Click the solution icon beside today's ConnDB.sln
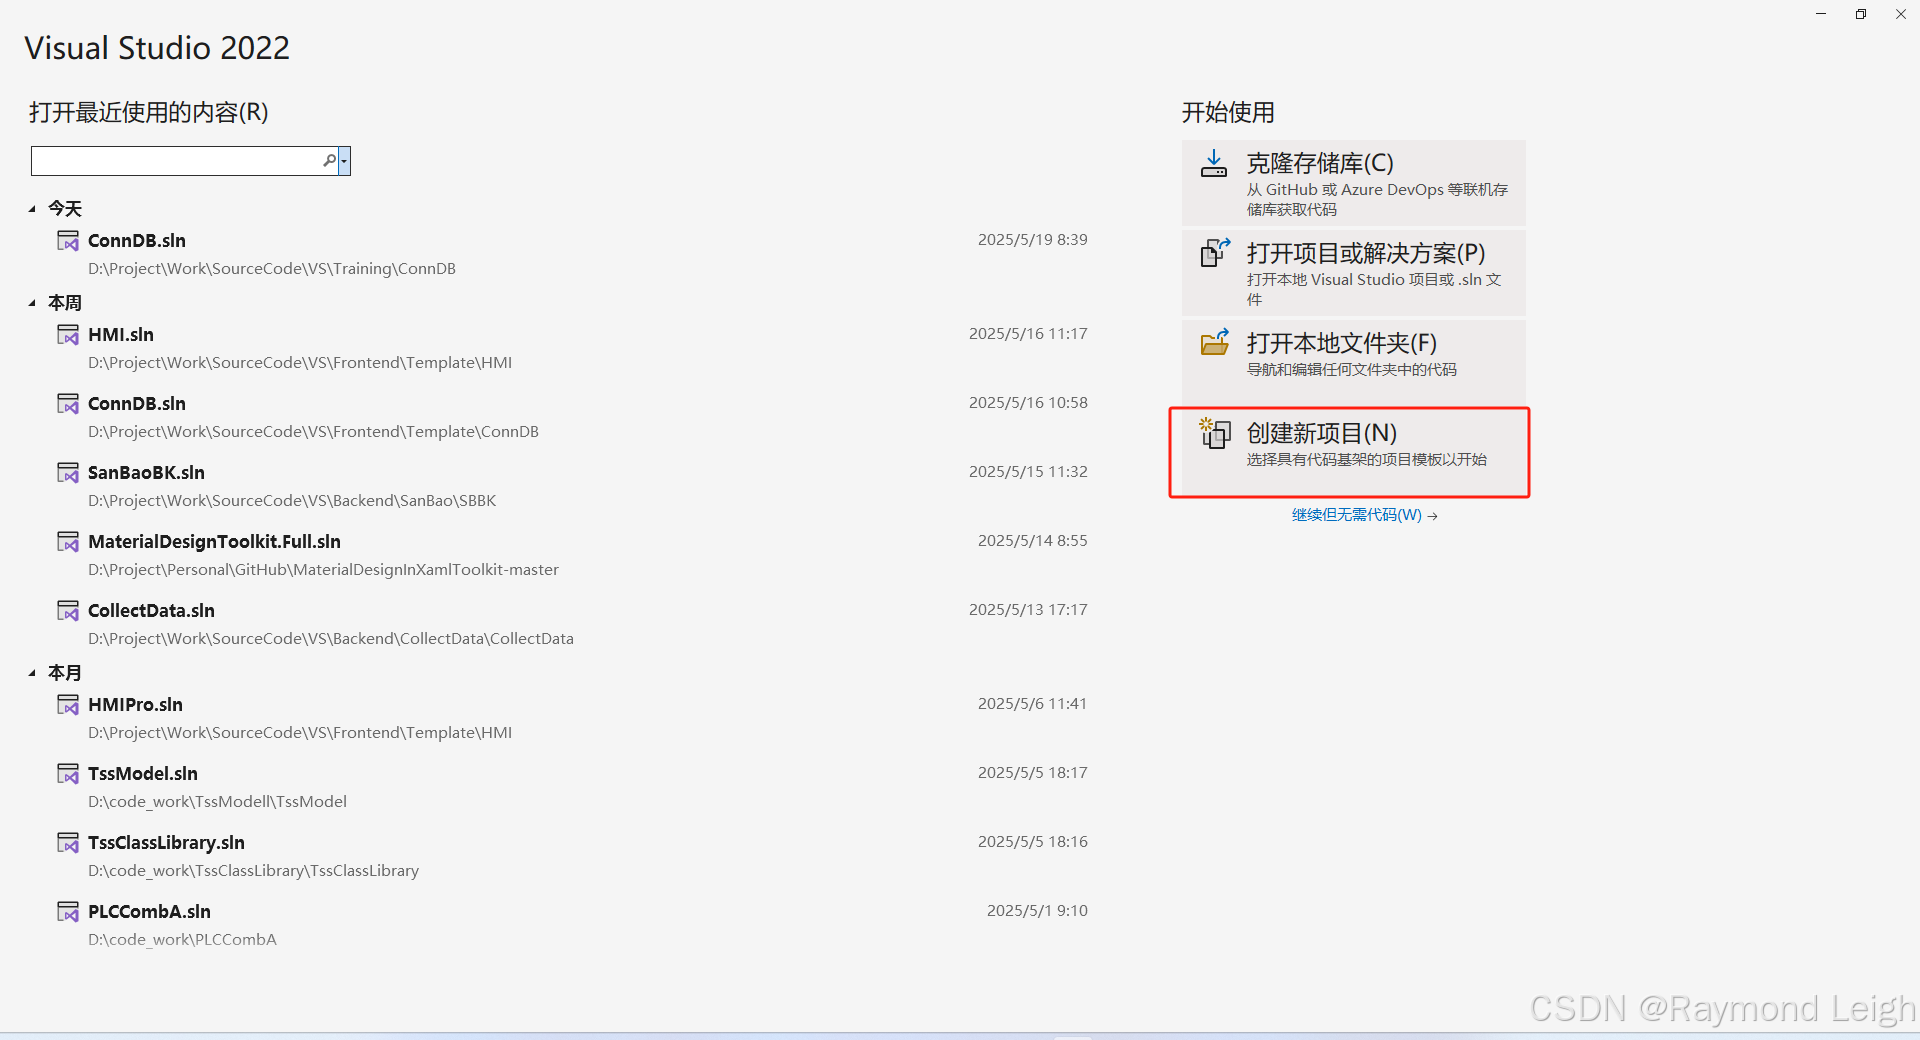Viewport: 1920px width, 1040px height. 68,241
